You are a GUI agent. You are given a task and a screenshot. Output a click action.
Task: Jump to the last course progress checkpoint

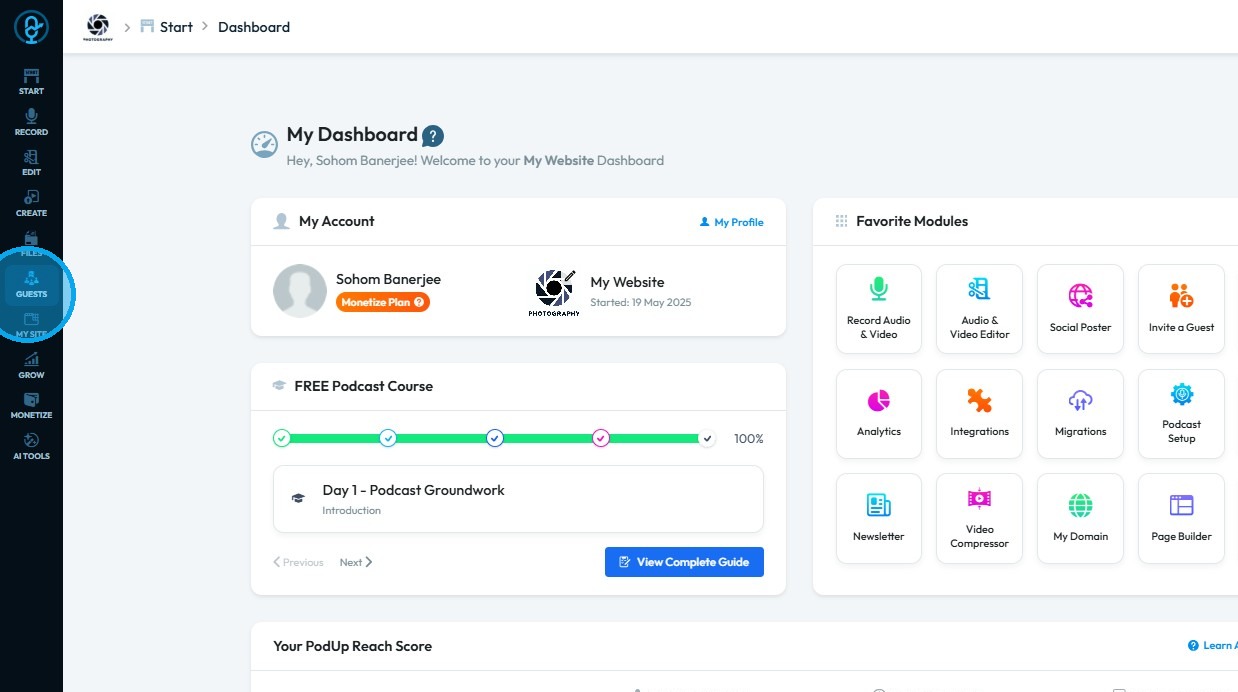point(707,438)
